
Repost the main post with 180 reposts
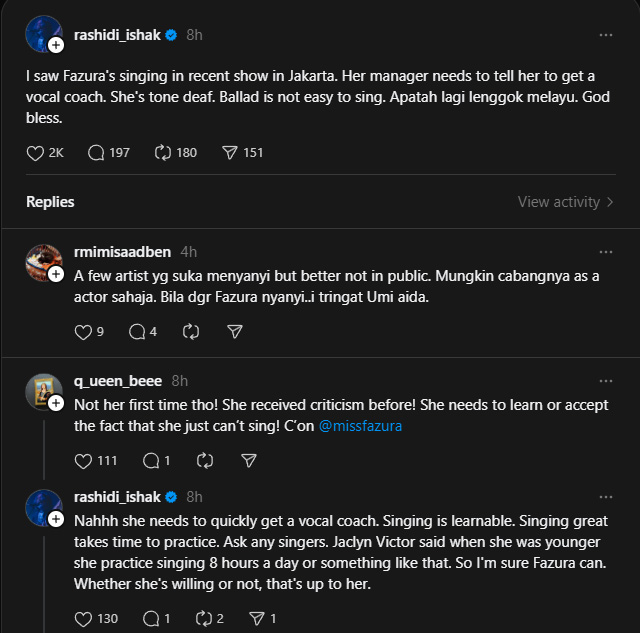click(163, 153)
